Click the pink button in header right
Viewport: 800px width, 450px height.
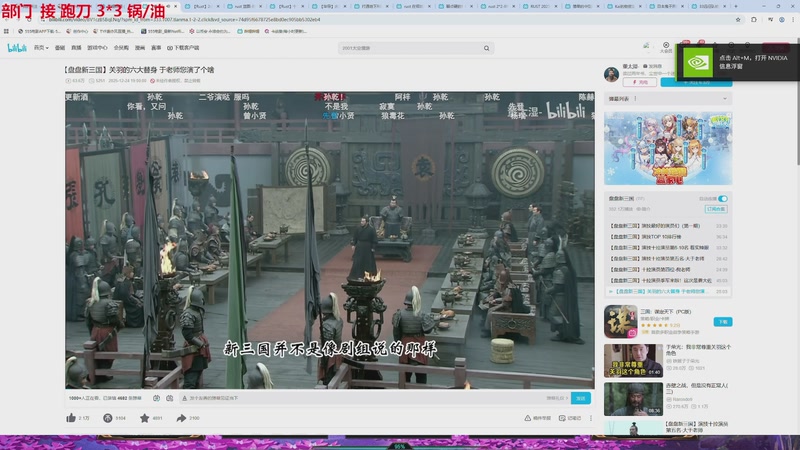coord(776,47)
